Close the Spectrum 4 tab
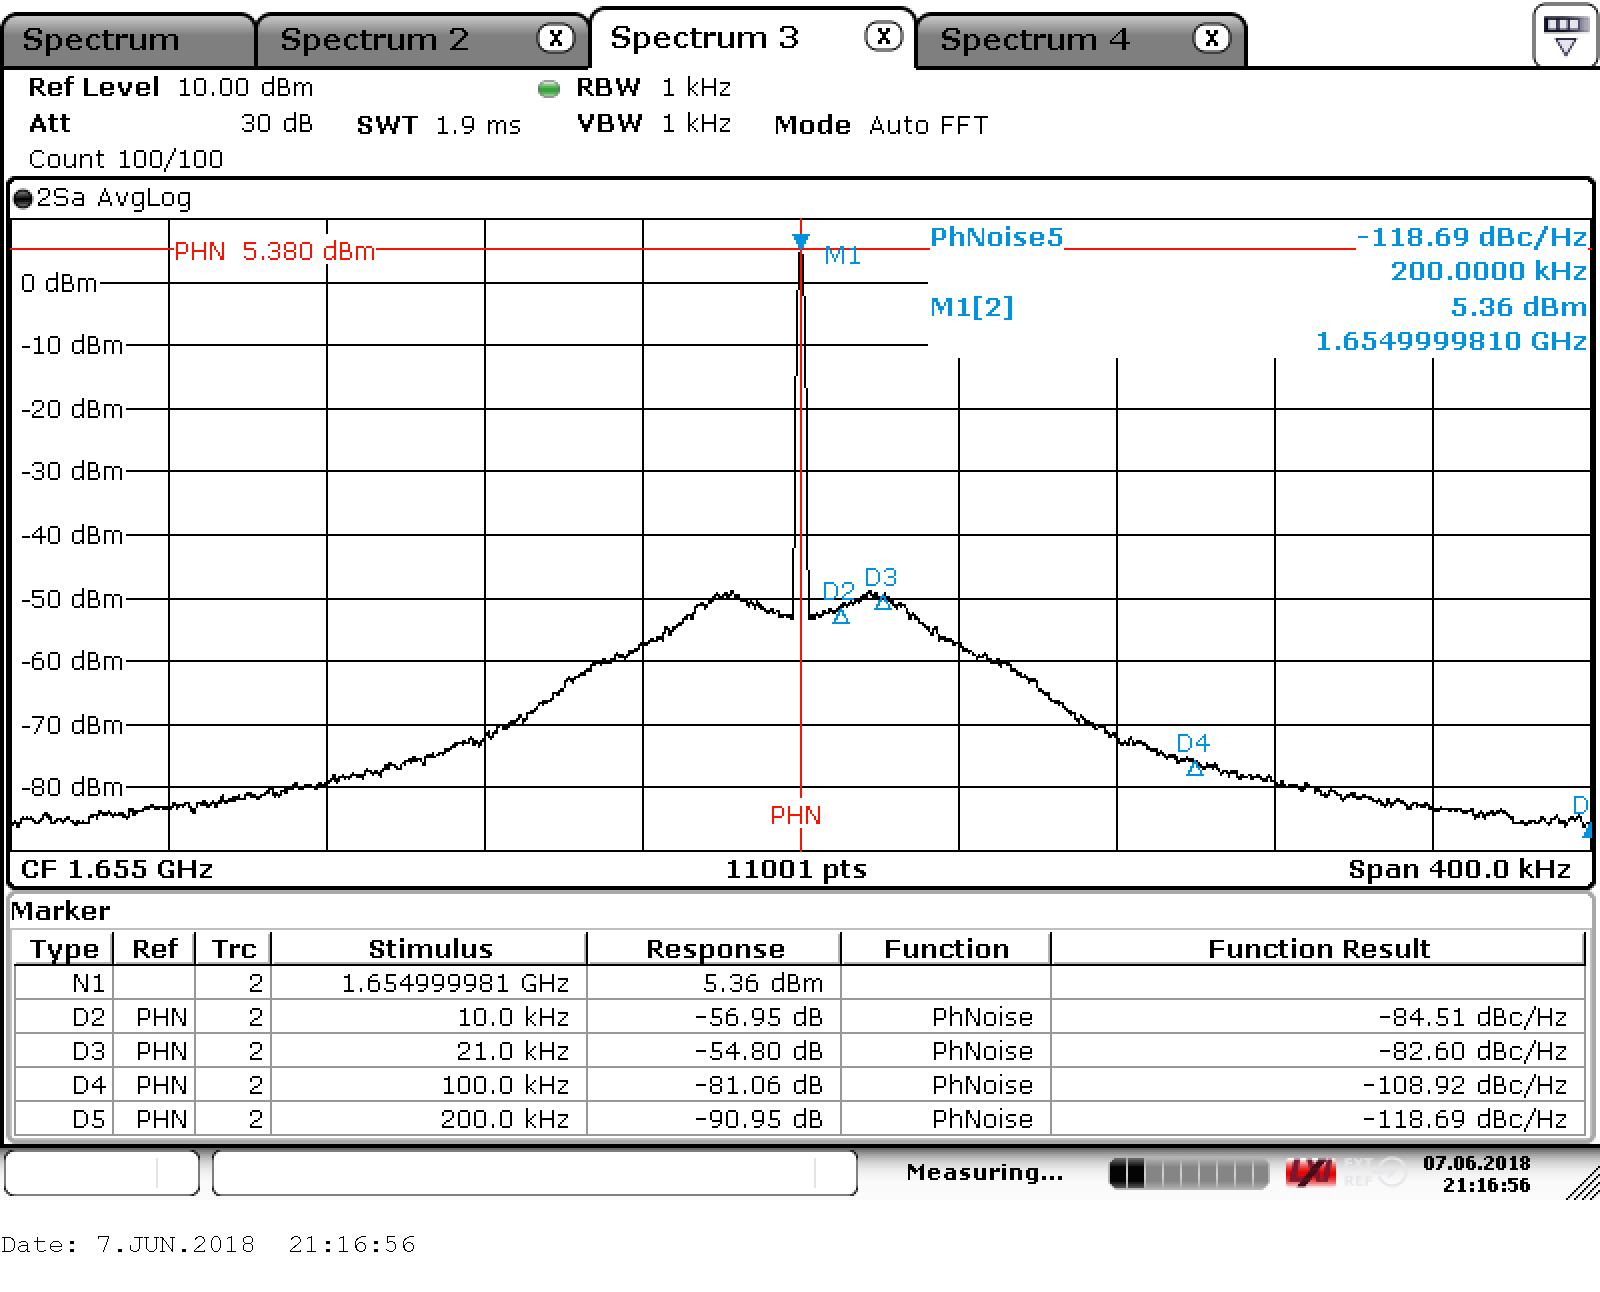Image resolution: width=1600 pixels, height=1292 pixels. (1211, 39)
